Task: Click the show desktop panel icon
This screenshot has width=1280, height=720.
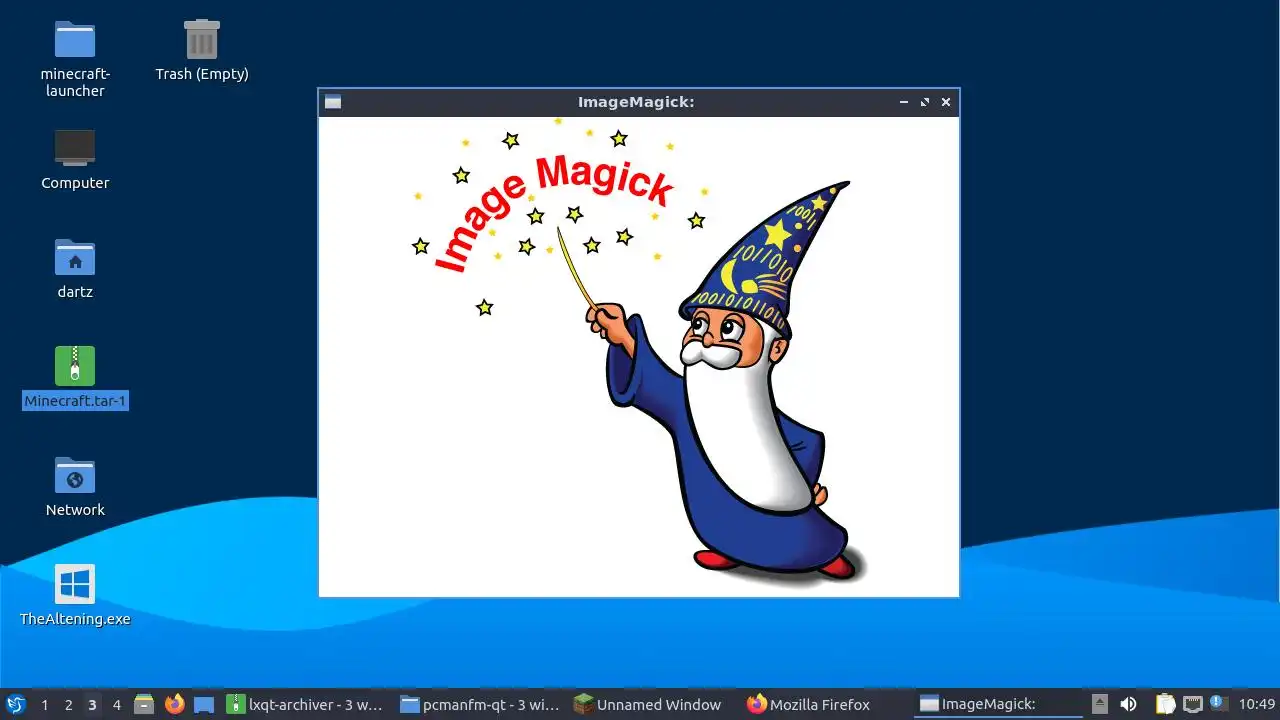Action: 204,704
